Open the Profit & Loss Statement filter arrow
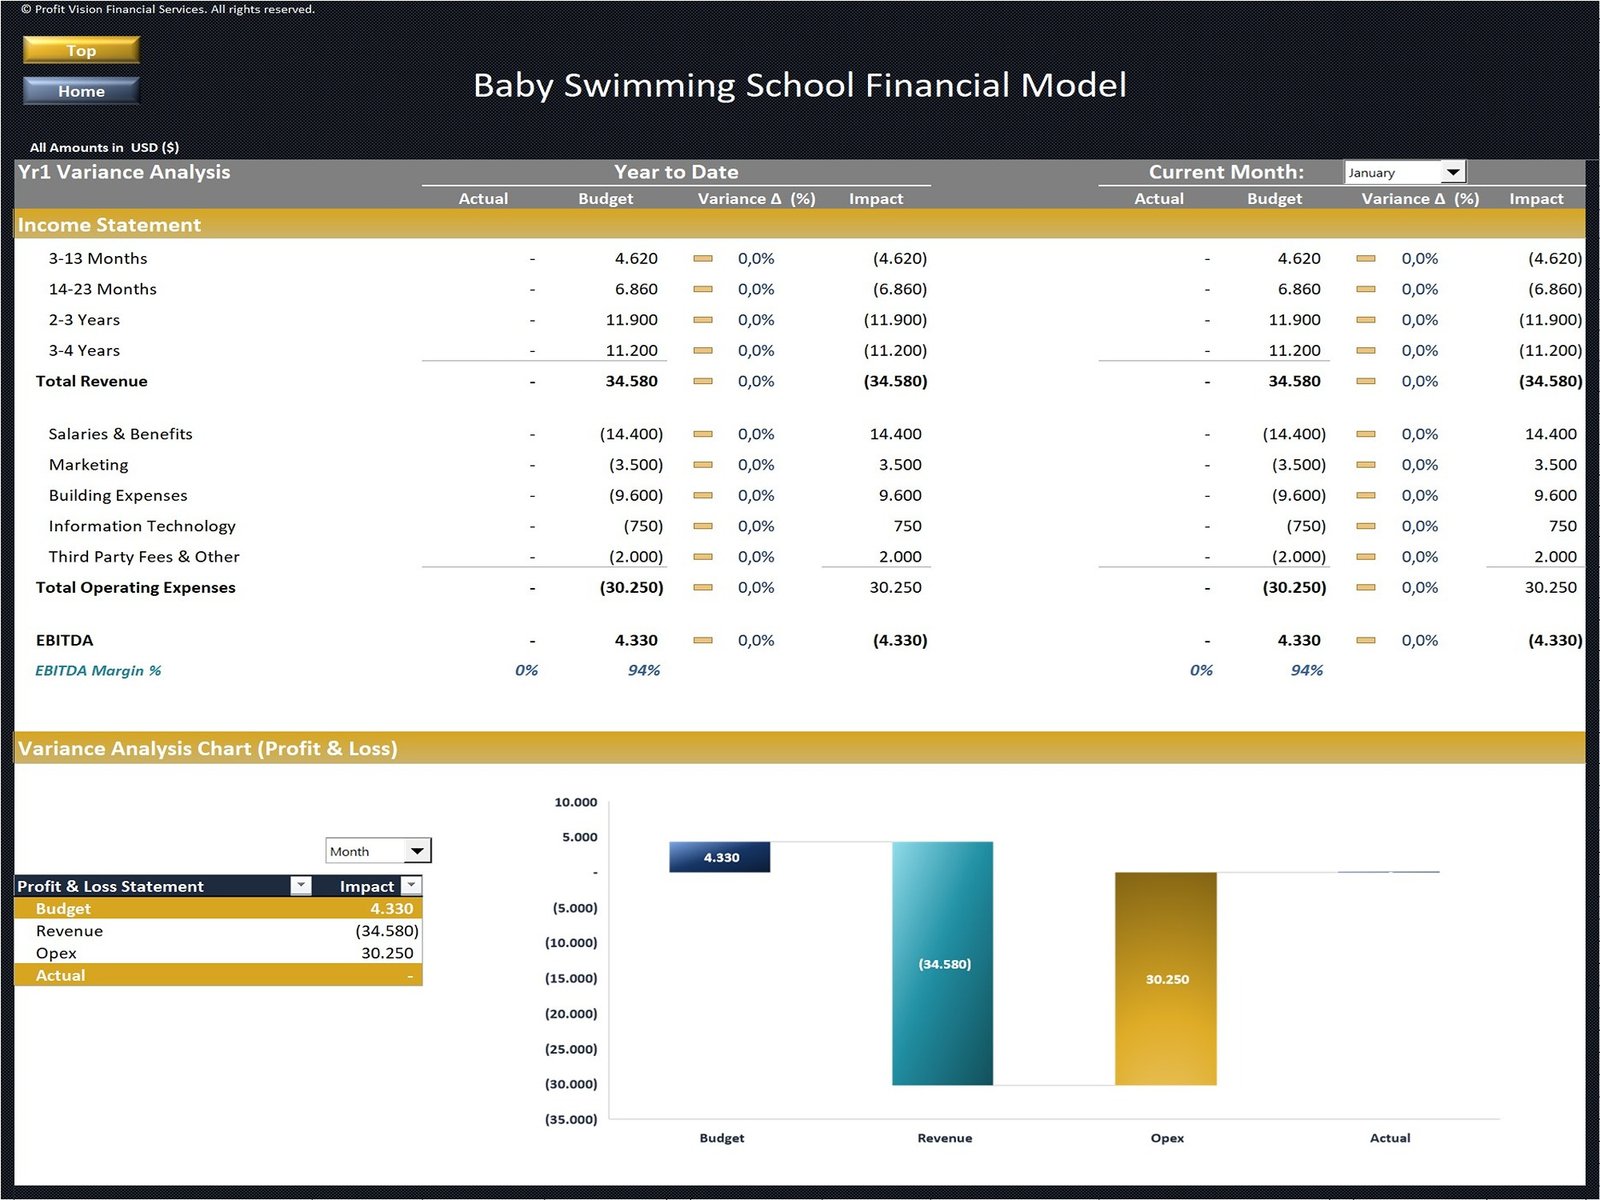Viewport: 1600px width, 1200px height. click(x=300, y=886)
